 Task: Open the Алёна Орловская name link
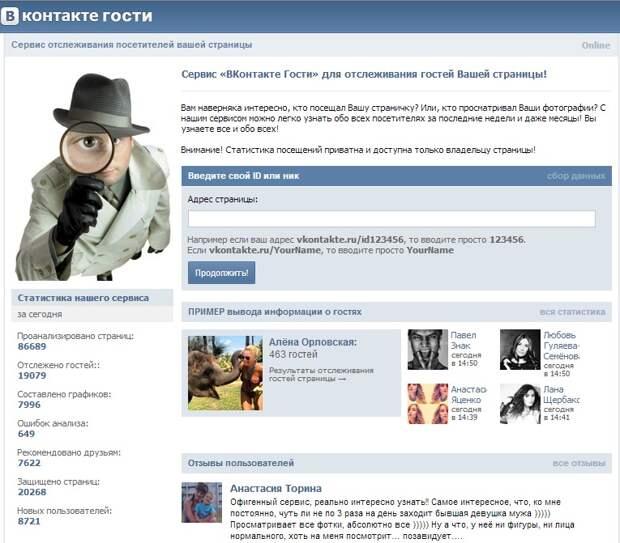pyautogui.click(x=313, y=342)
